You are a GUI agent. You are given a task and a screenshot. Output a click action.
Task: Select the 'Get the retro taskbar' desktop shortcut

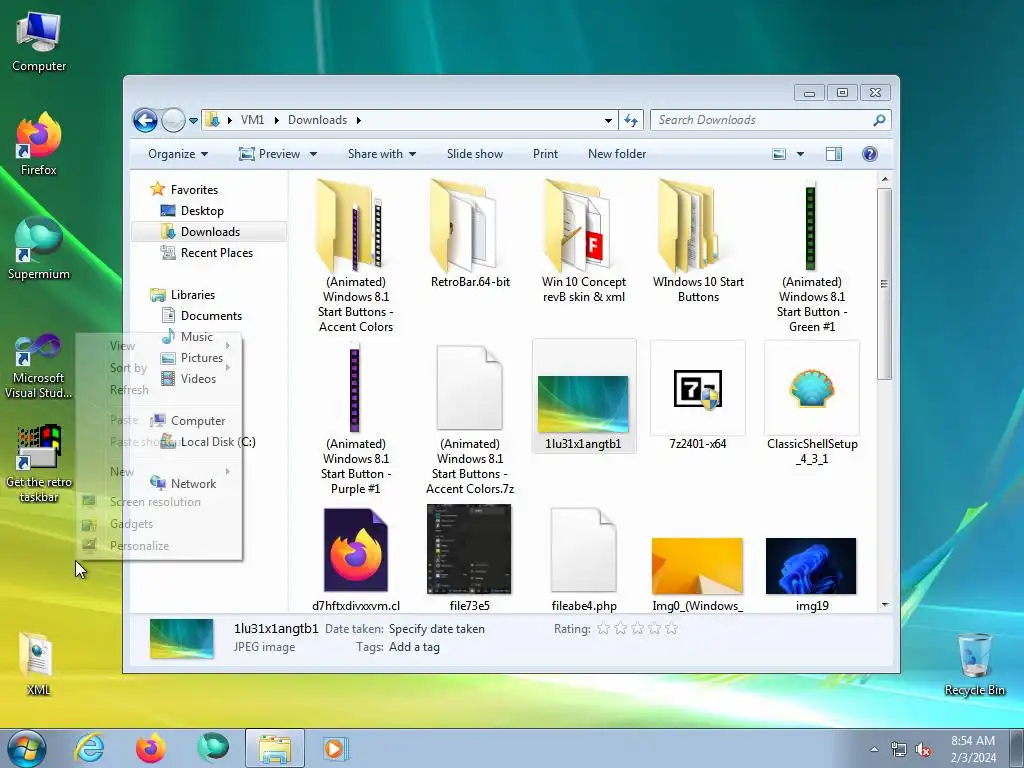39,464
